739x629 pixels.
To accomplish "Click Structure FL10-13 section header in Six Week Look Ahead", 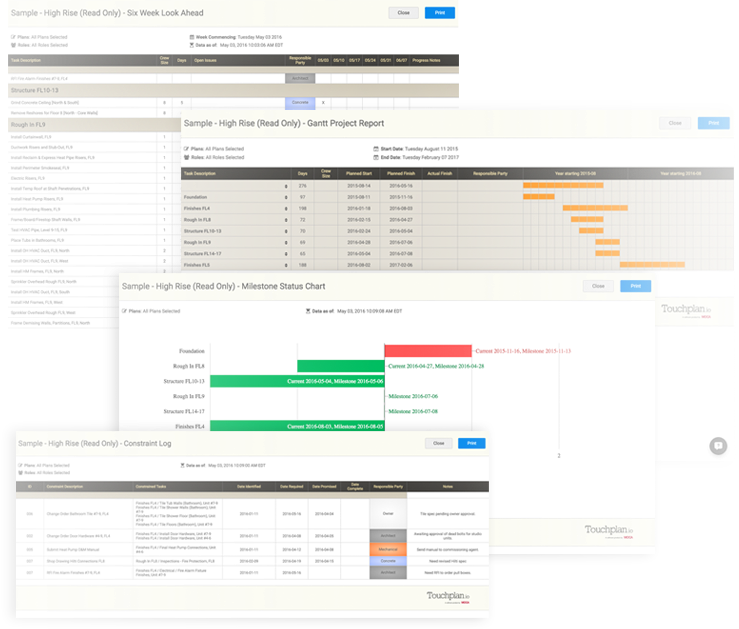I will coord(233,90).
